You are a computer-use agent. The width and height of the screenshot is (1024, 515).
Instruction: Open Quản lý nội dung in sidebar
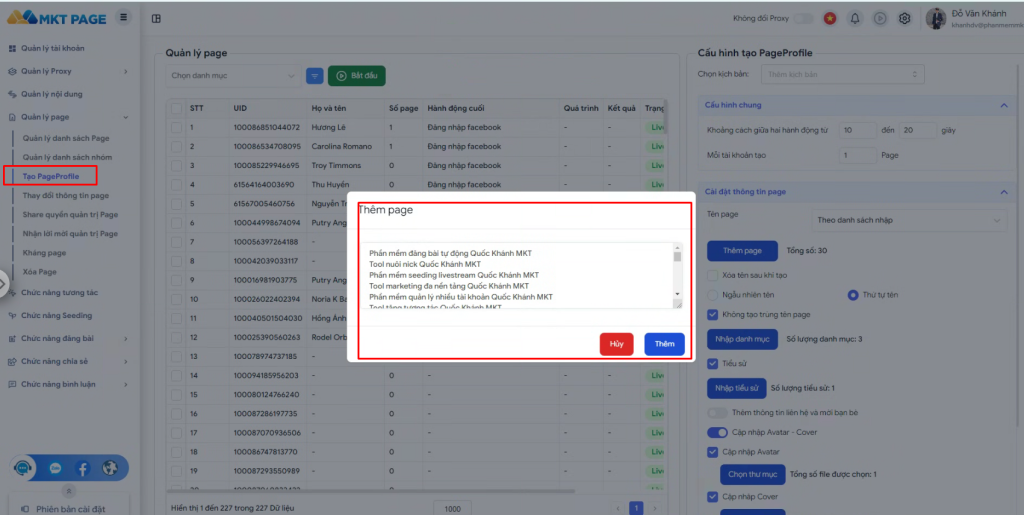coord(52,94)
